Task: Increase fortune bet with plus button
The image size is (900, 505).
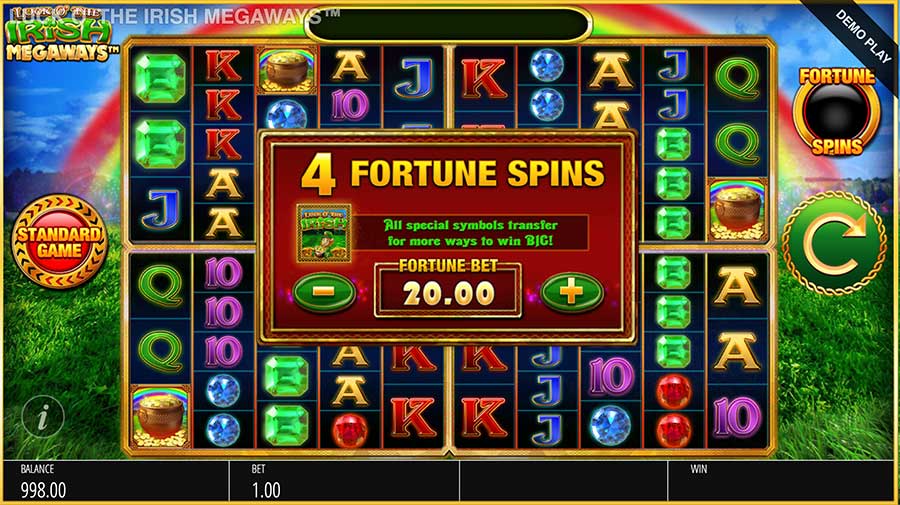Action: click(572, 292)
